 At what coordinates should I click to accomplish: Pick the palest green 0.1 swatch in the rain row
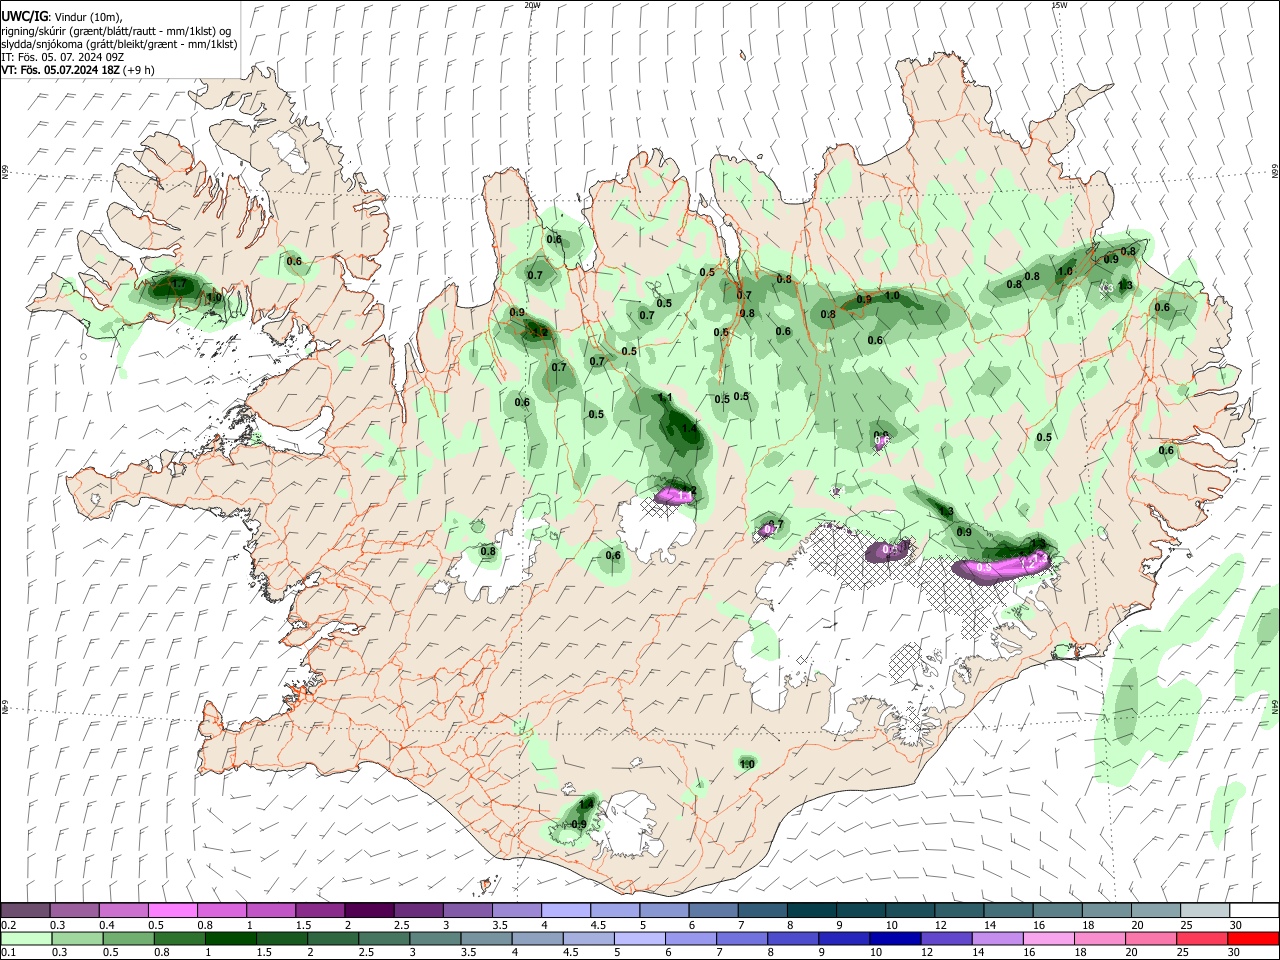(x=26, y=938)
